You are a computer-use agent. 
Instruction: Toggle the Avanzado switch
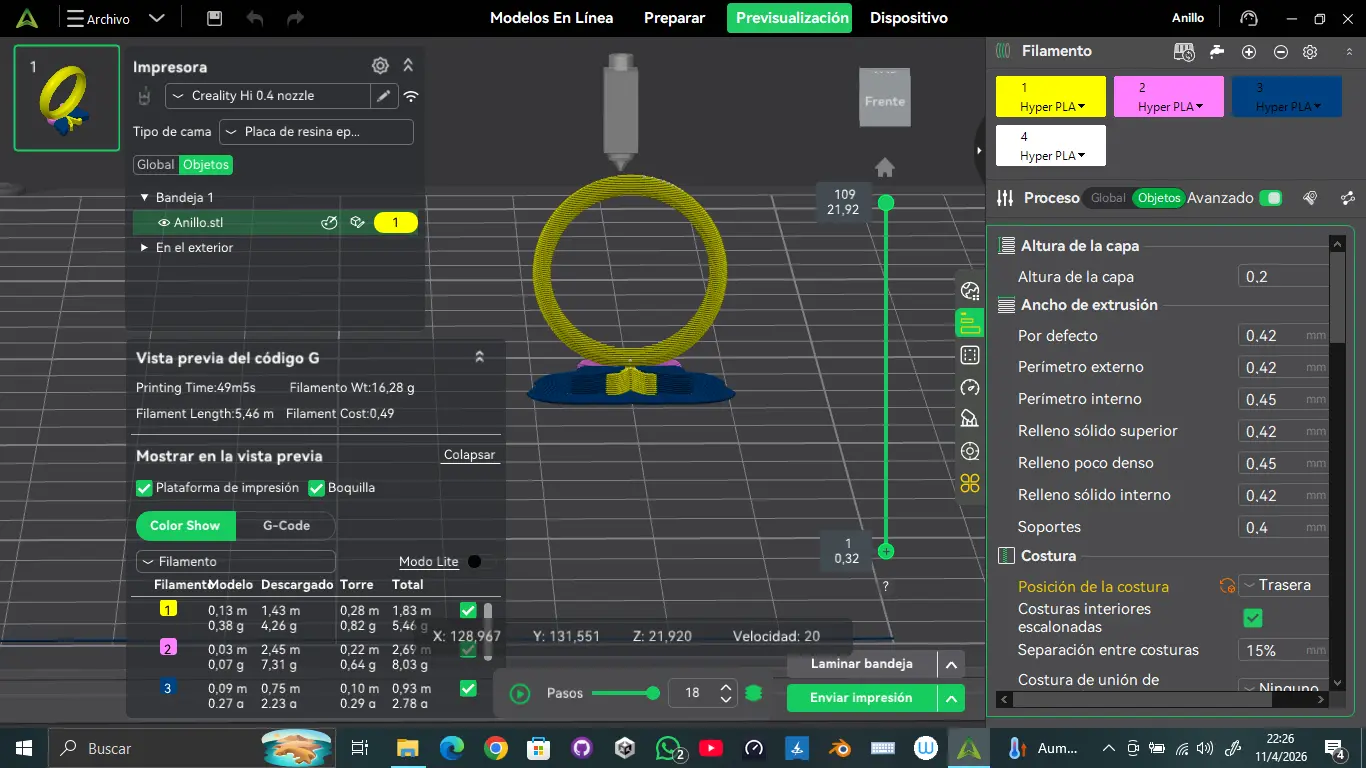1270,198
